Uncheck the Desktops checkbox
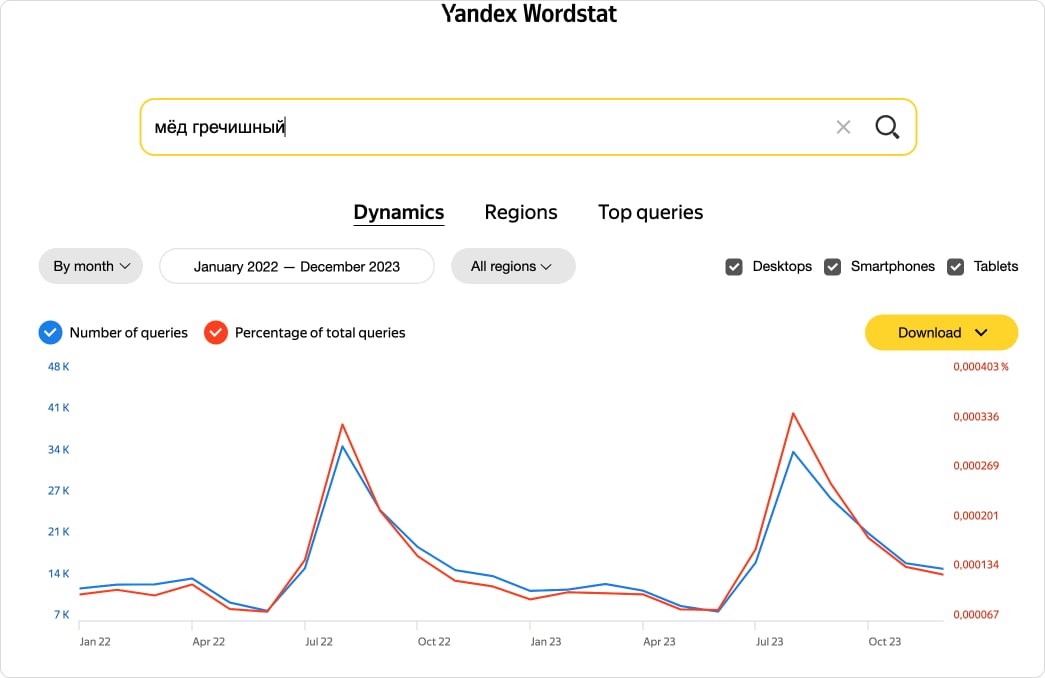The width and height of the screenshot is (1045, 678). [x=734, y=267]
